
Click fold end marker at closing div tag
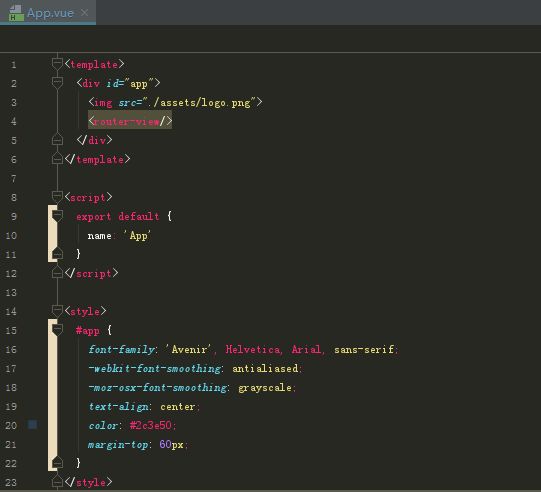57,139
